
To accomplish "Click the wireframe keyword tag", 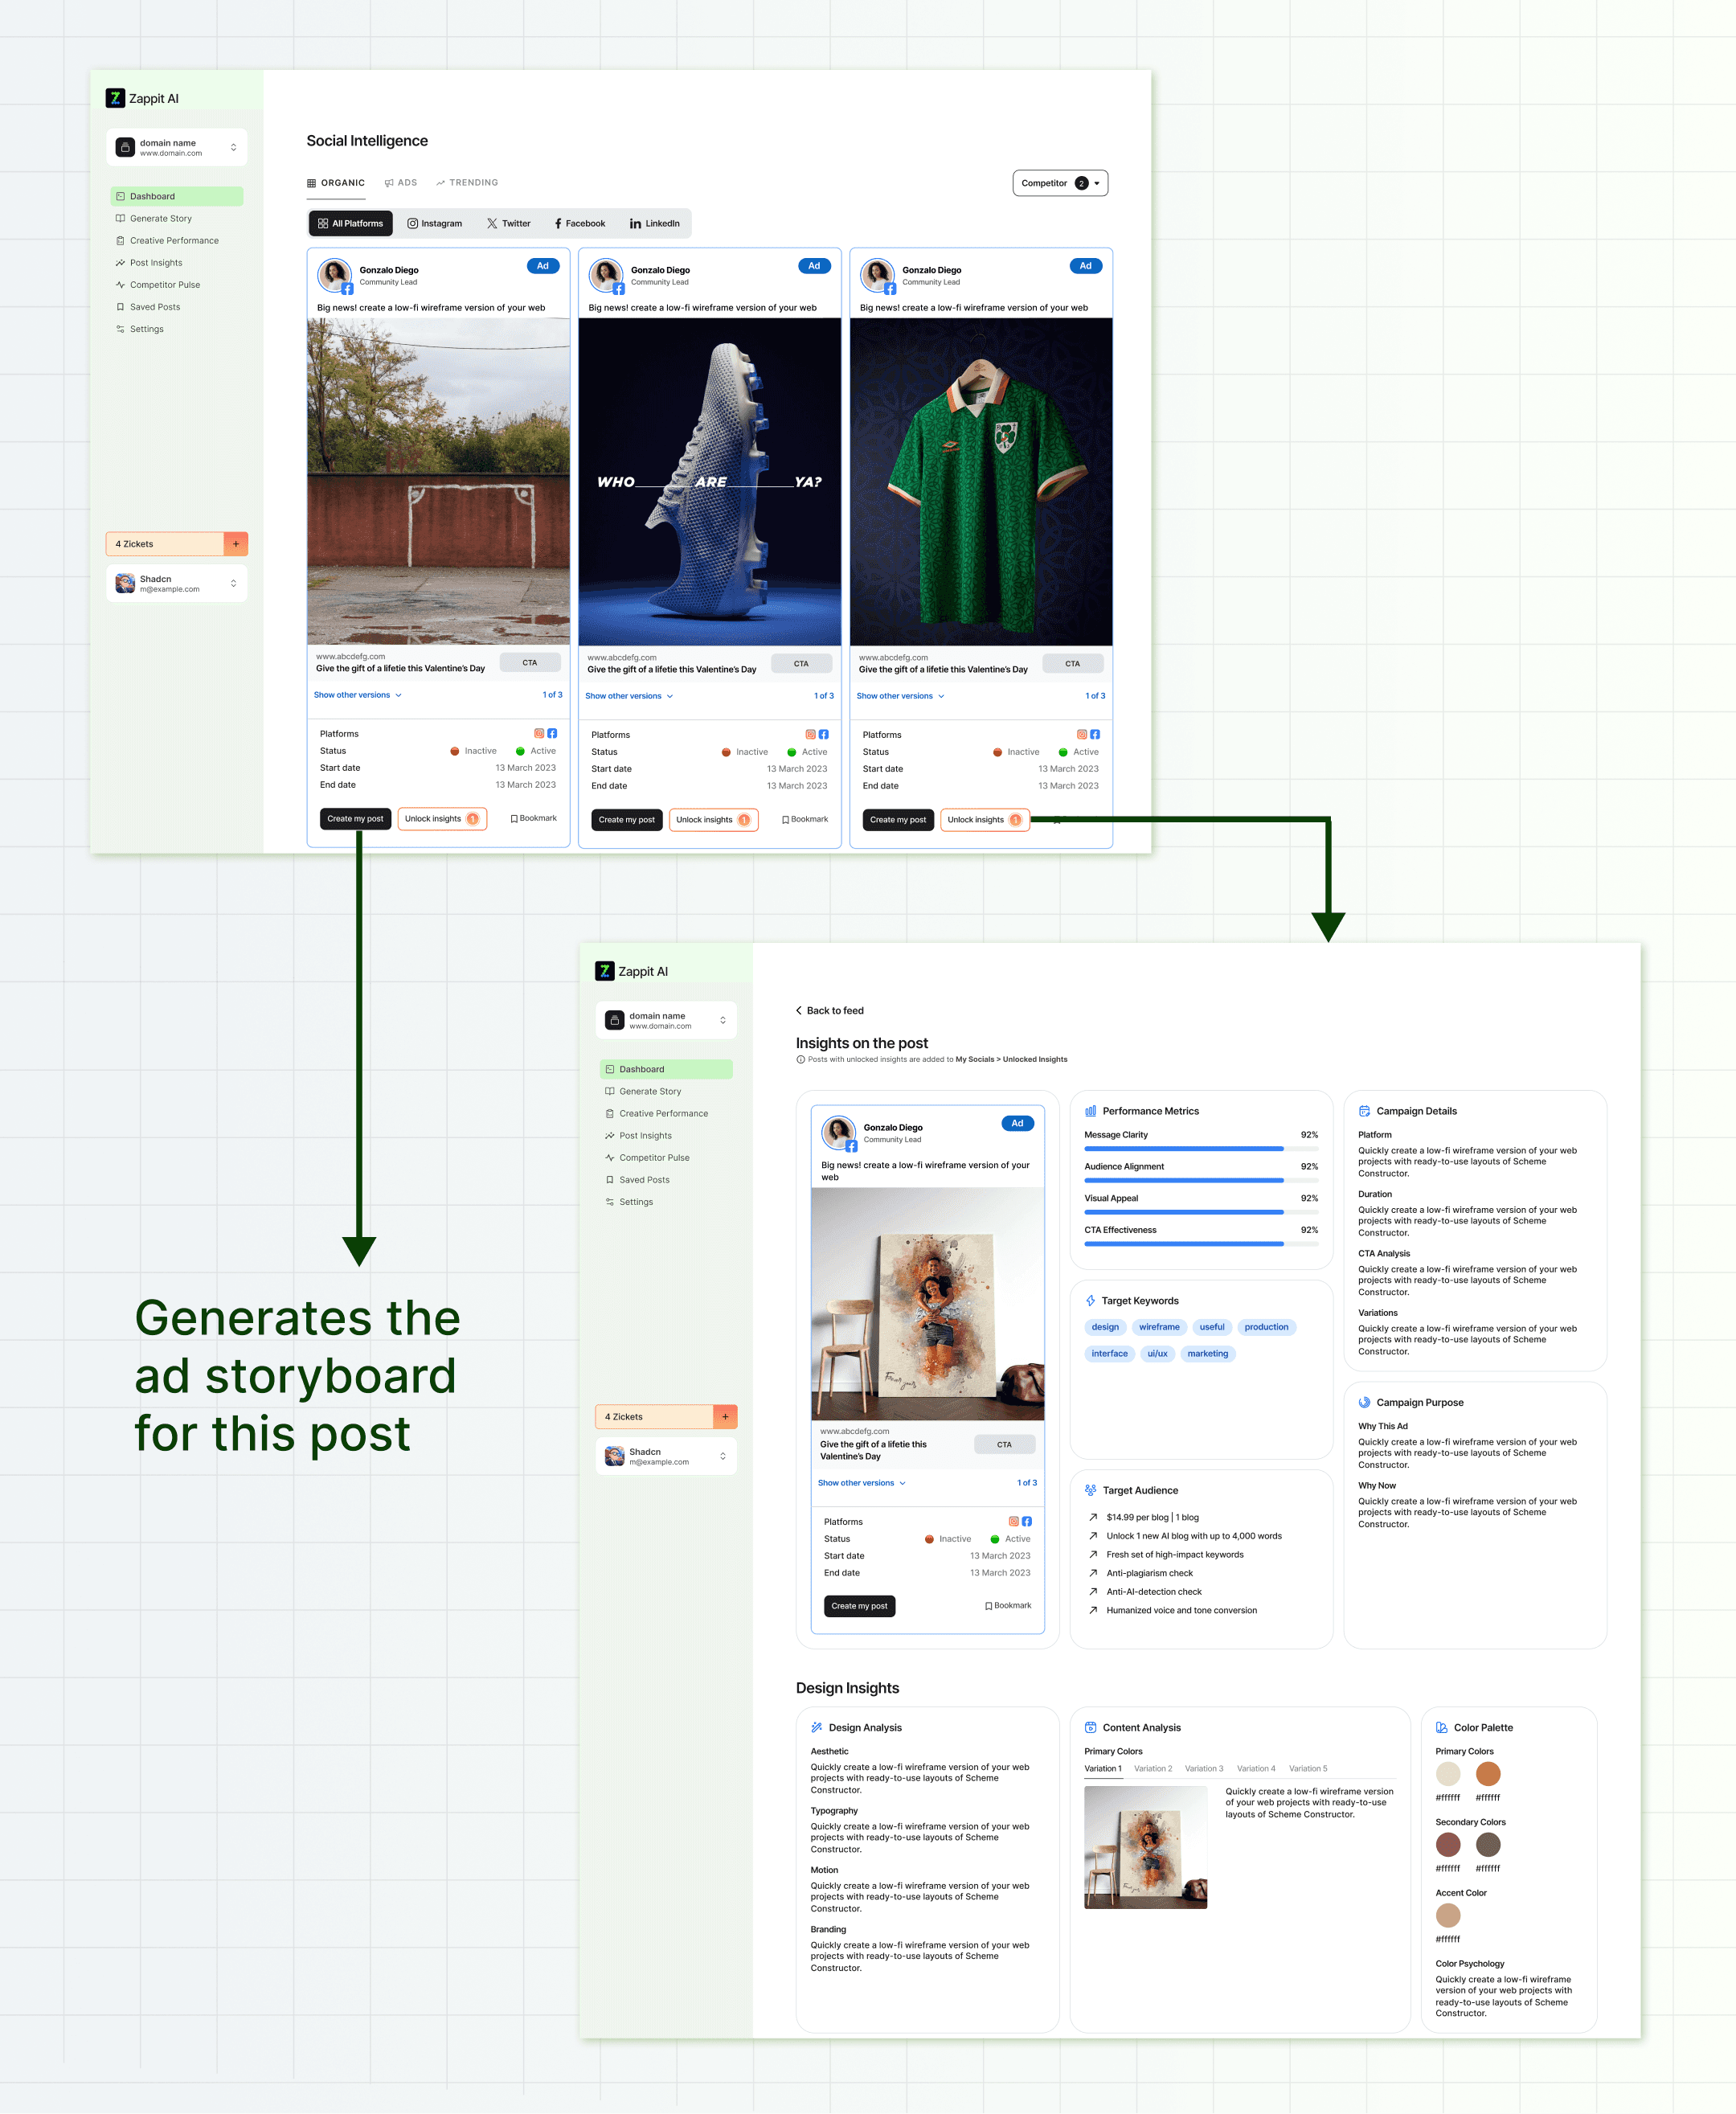I will [1158, 1327].
